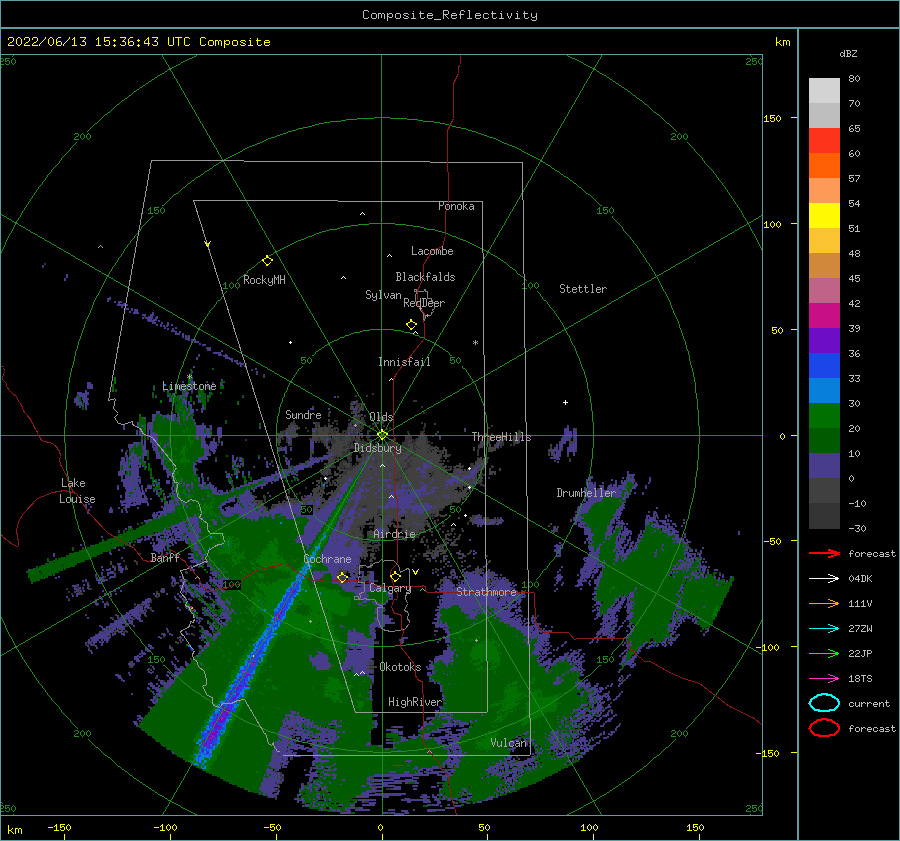The height and width of the screenshot is (841, 900).
Task: Click the yellow diamond marker near RockyMH
Action: (x=267, y=261)
